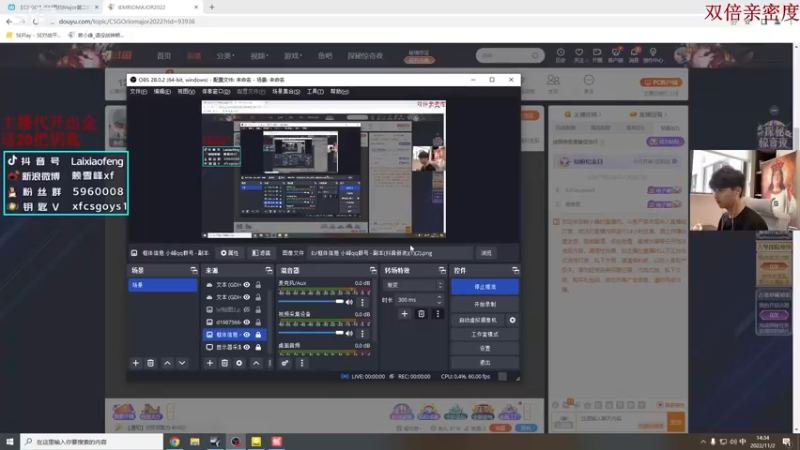Viewport: 800px width, 450px height.
Task: Undock the Scenes panel
Action: pyautogui.click(x=194, y=270)
